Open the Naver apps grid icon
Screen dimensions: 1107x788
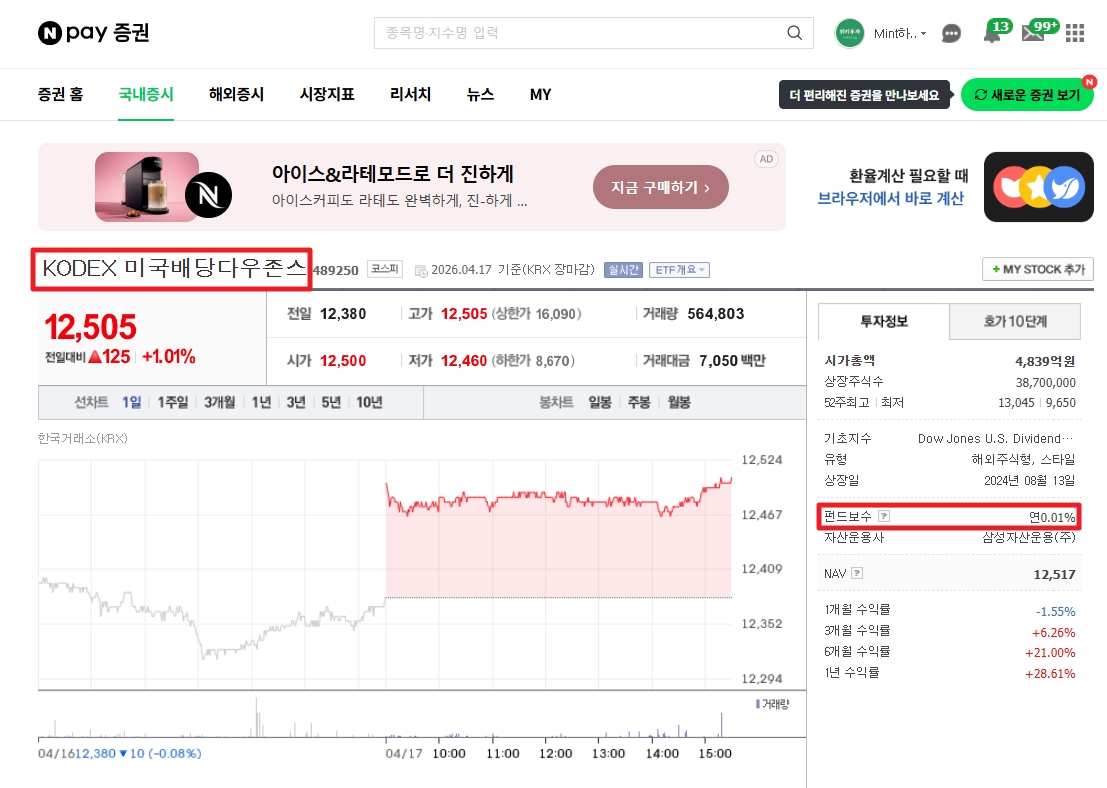coord(1075,33)
